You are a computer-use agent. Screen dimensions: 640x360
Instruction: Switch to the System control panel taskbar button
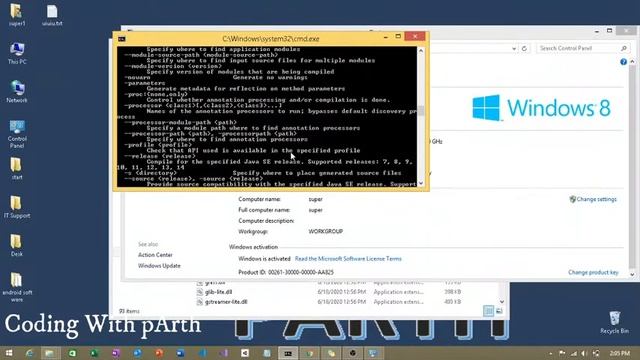click(x=373, y=353)
